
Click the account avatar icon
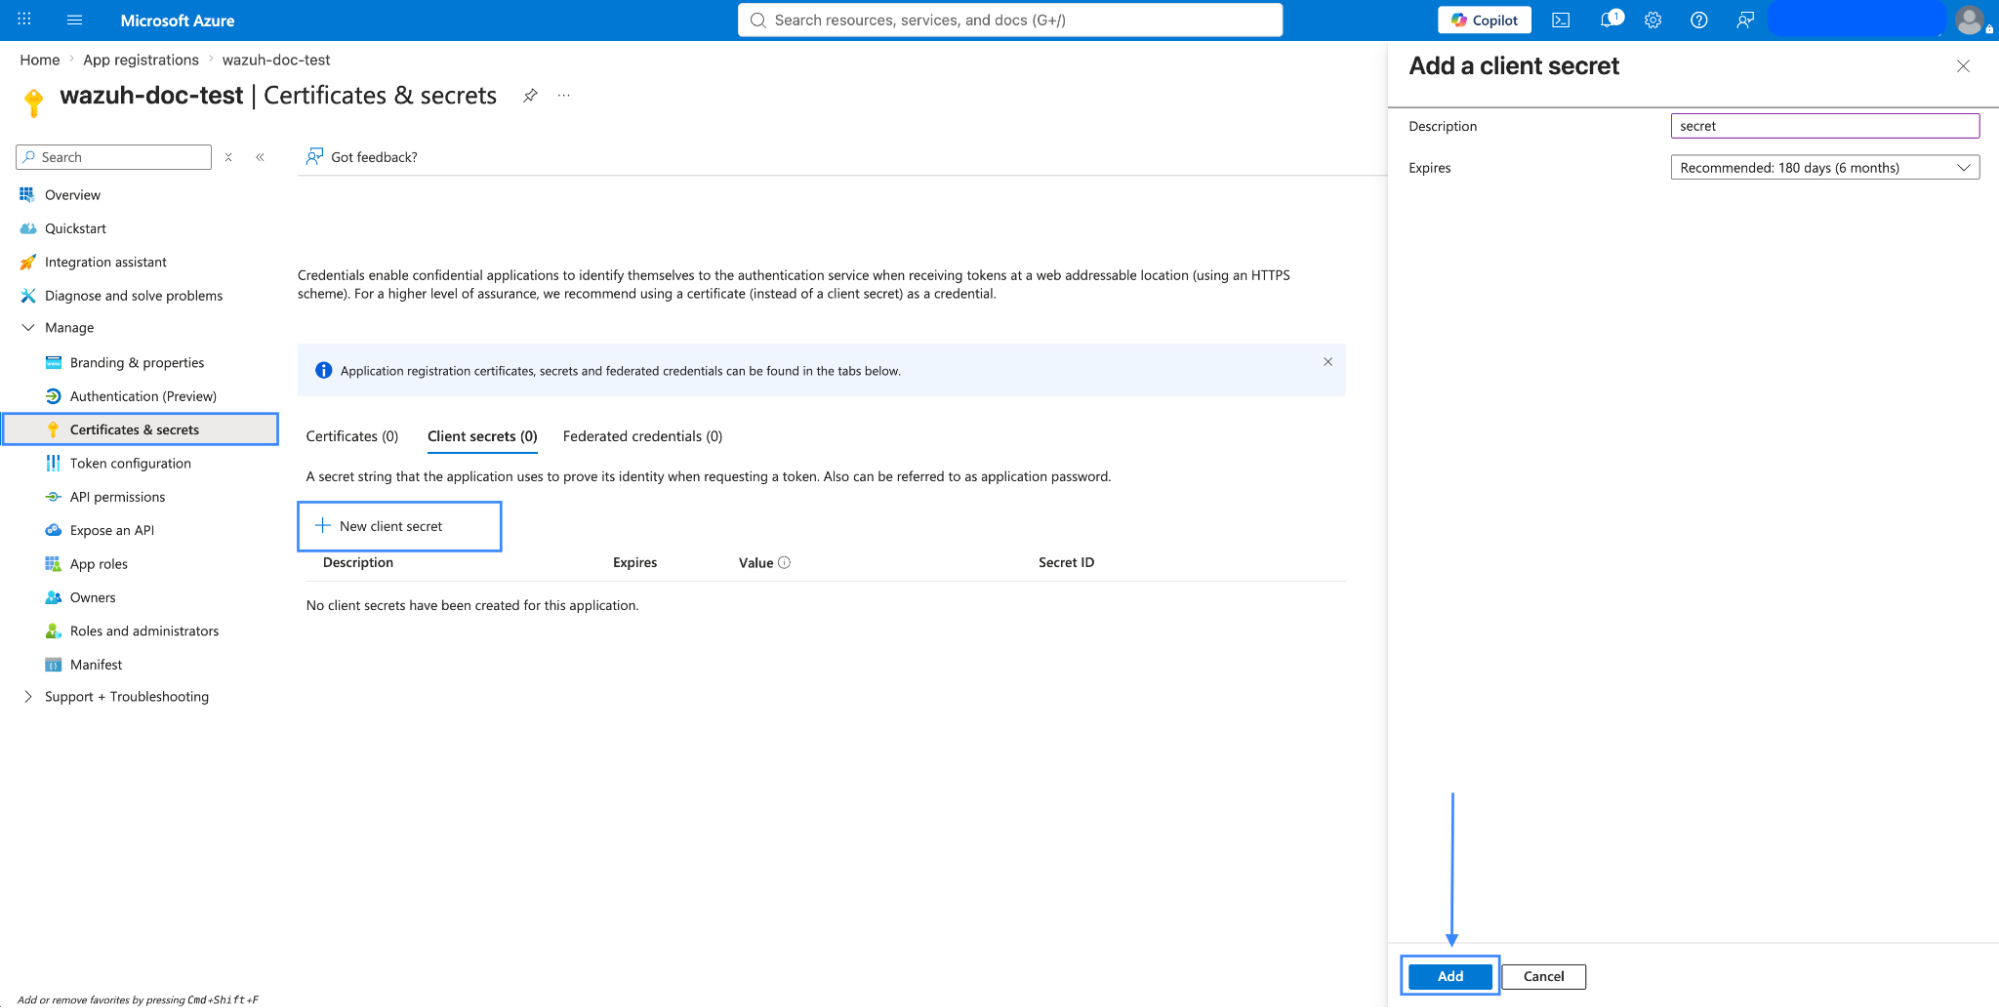coord(1970,20)
